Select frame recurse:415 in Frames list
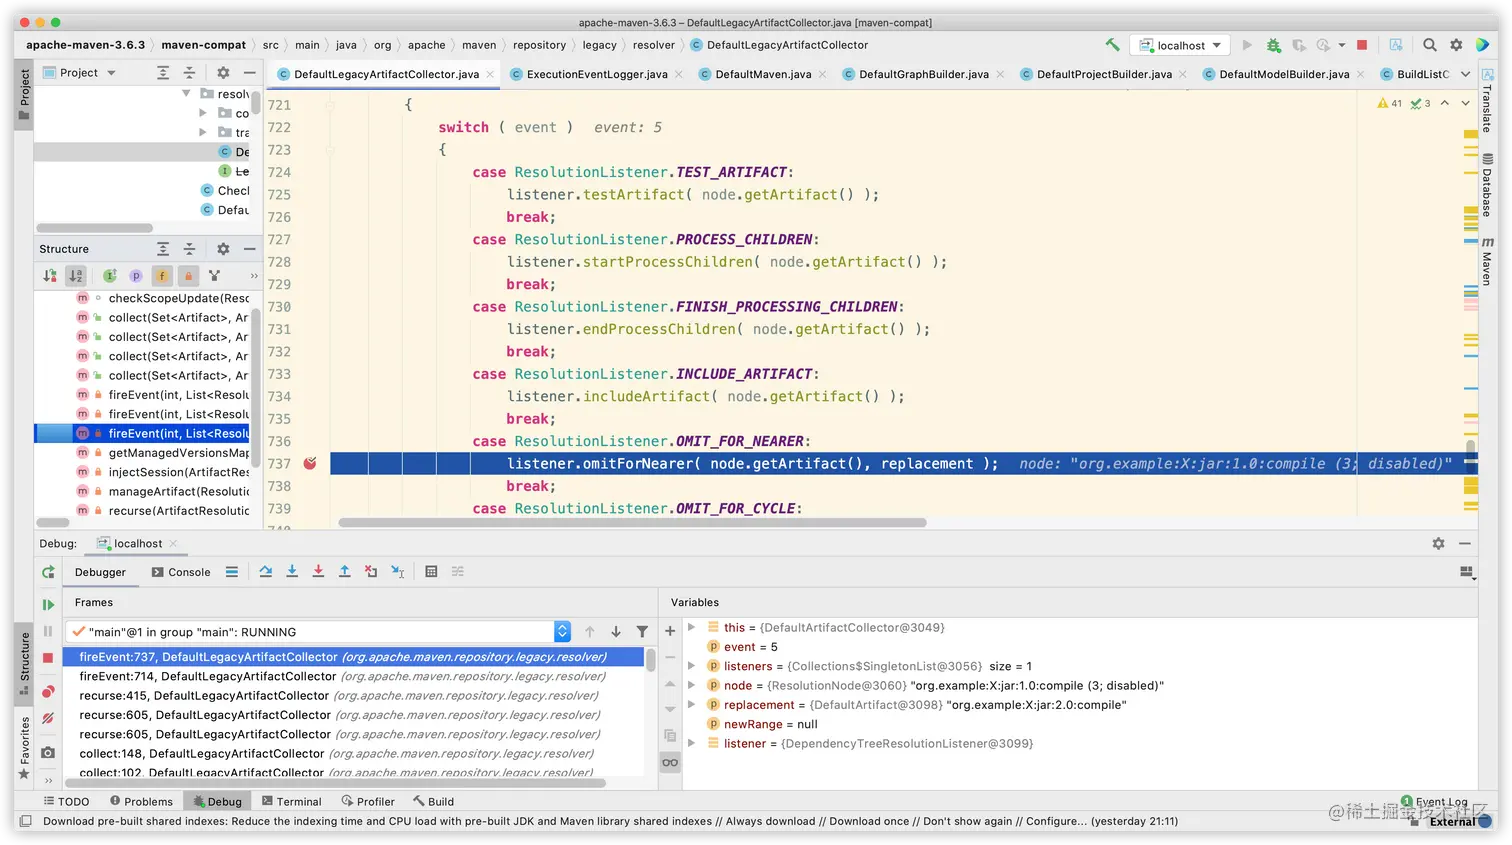 (355, 696)
